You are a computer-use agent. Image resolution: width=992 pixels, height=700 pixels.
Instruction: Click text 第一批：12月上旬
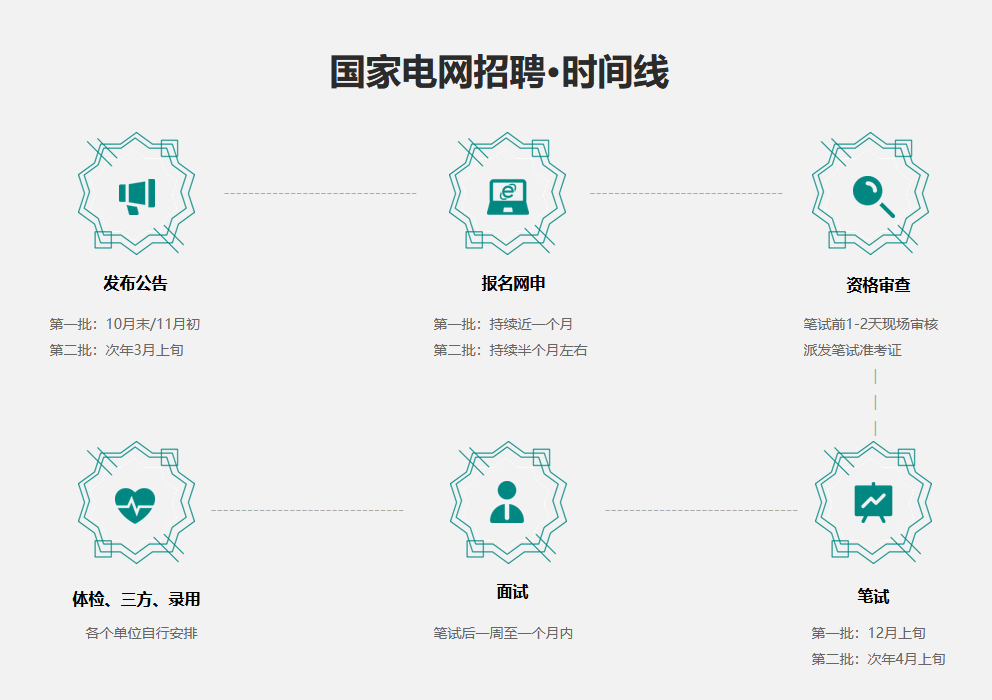click(869, 633)
